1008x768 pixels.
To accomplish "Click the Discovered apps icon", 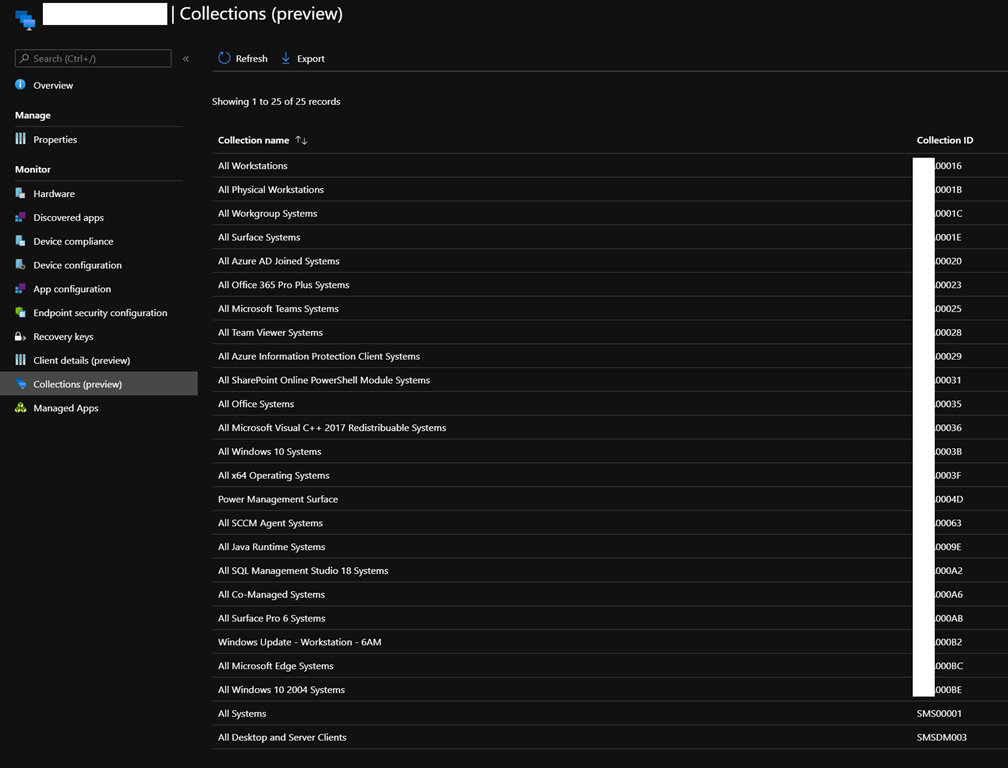I will (x=20, y=217).
